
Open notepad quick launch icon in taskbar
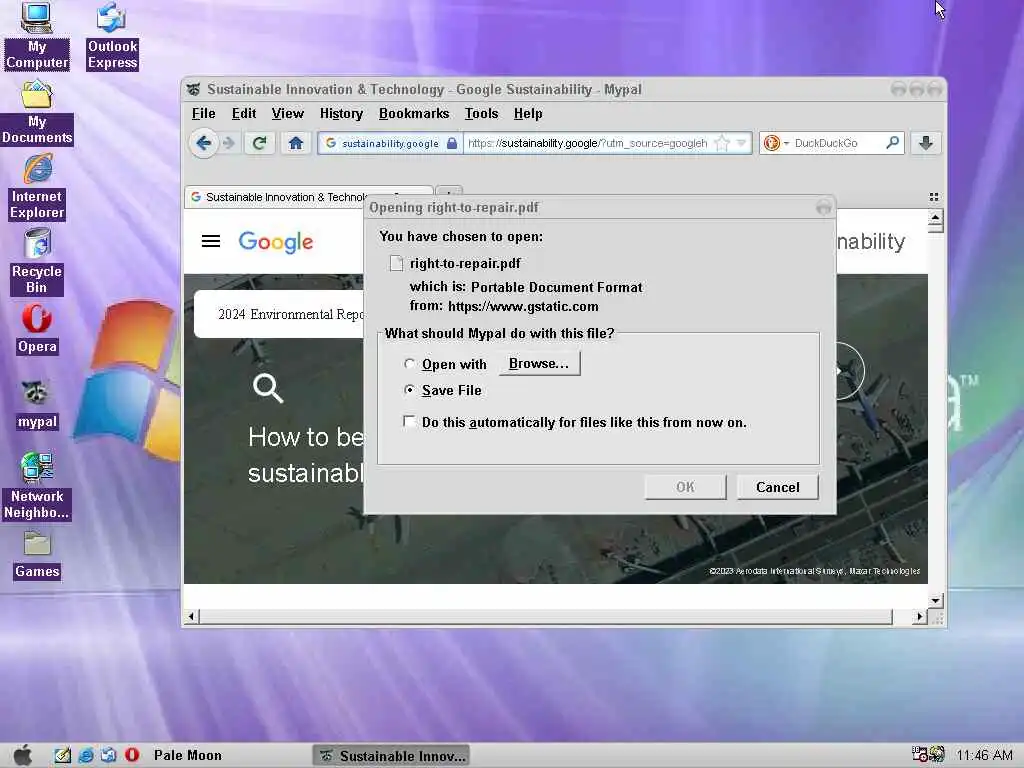(63, 755)
